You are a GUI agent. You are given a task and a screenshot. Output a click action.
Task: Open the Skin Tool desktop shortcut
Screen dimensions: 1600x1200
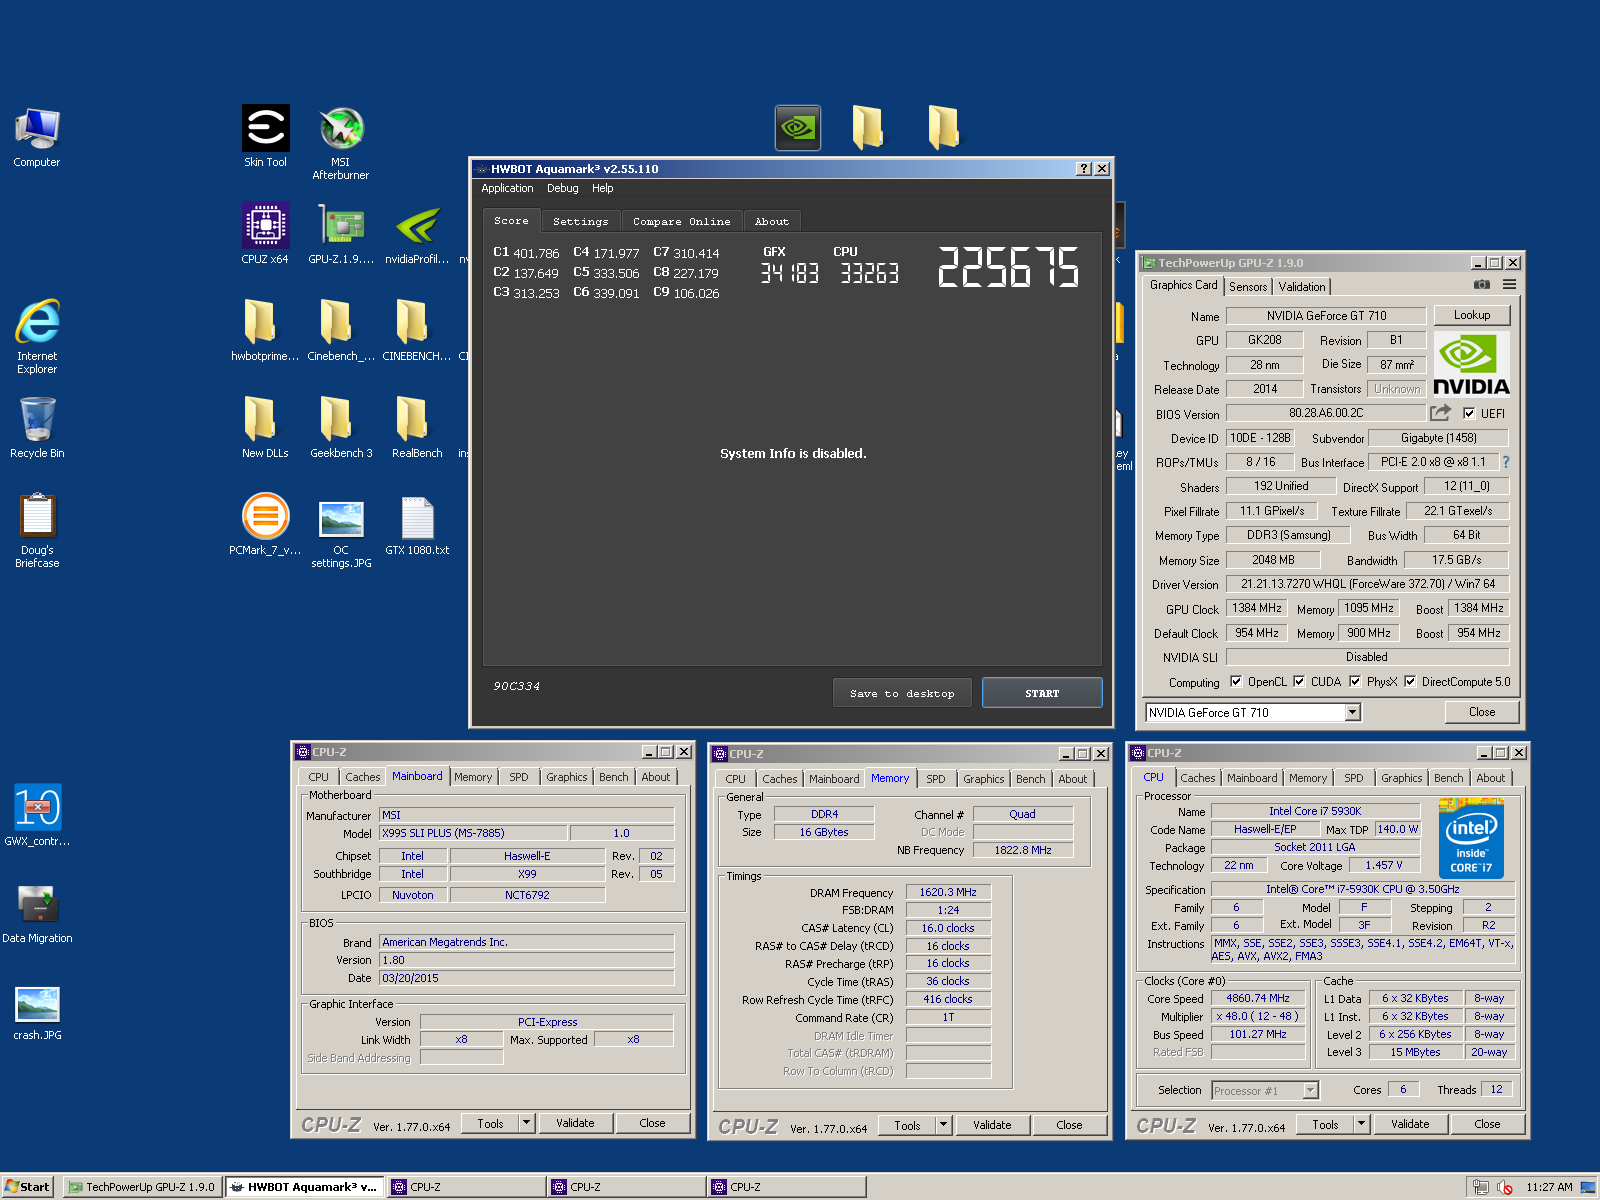click(265, 136)
